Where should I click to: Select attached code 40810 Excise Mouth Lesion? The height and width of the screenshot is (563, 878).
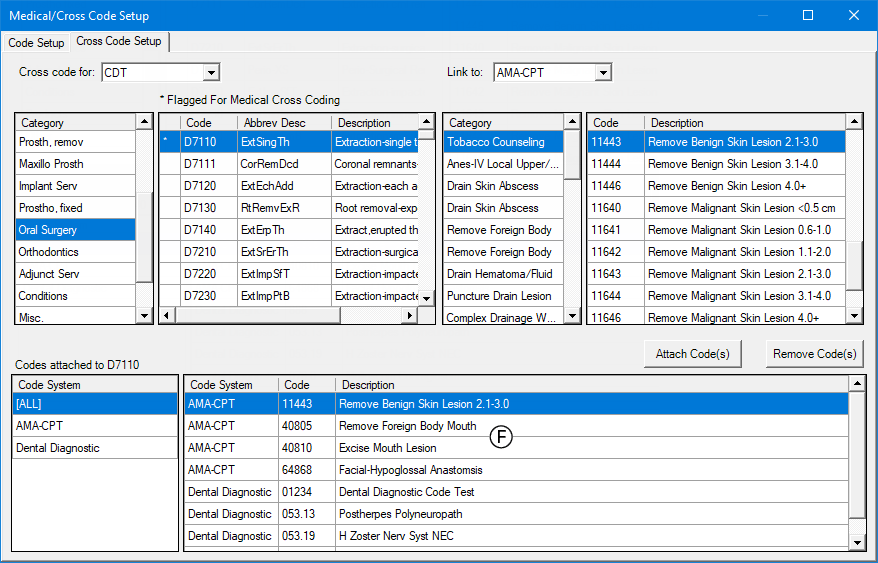(x=387, y=448)
